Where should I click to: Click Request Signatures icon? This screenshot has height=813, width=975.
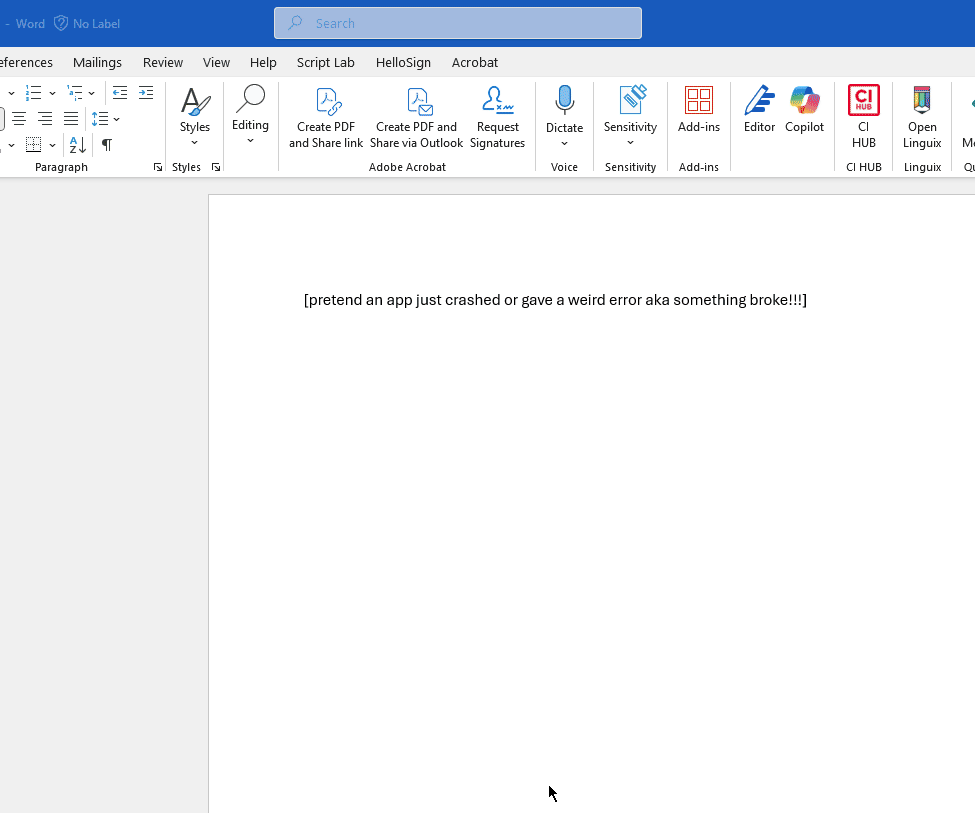497,101
